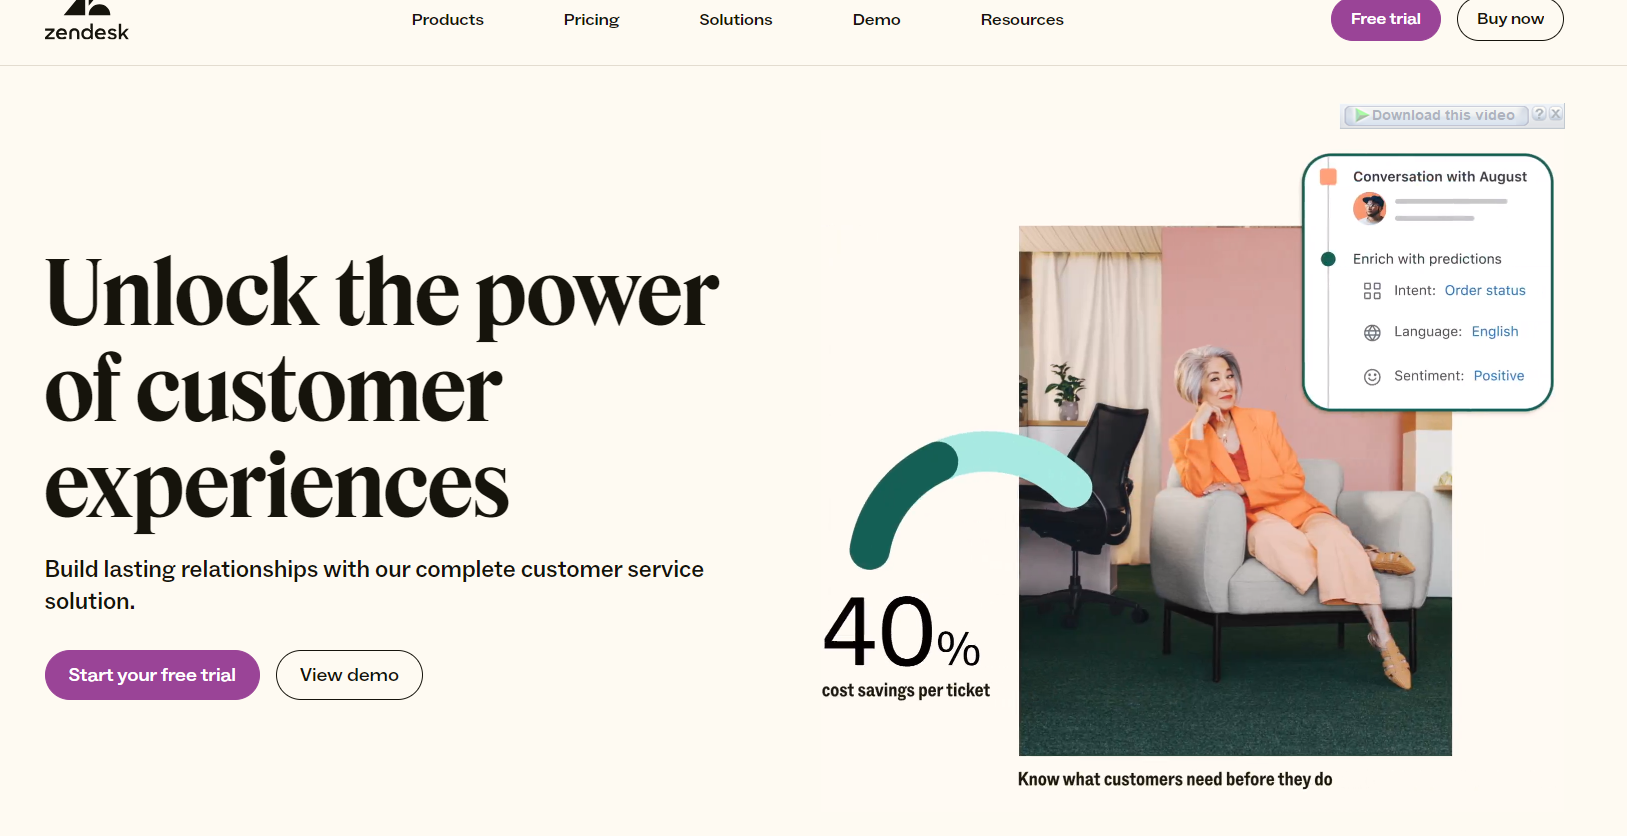The width and height of the screenshot is (1627, 836).
Task: Open the Demo menu item
Action: coord(876,20)
